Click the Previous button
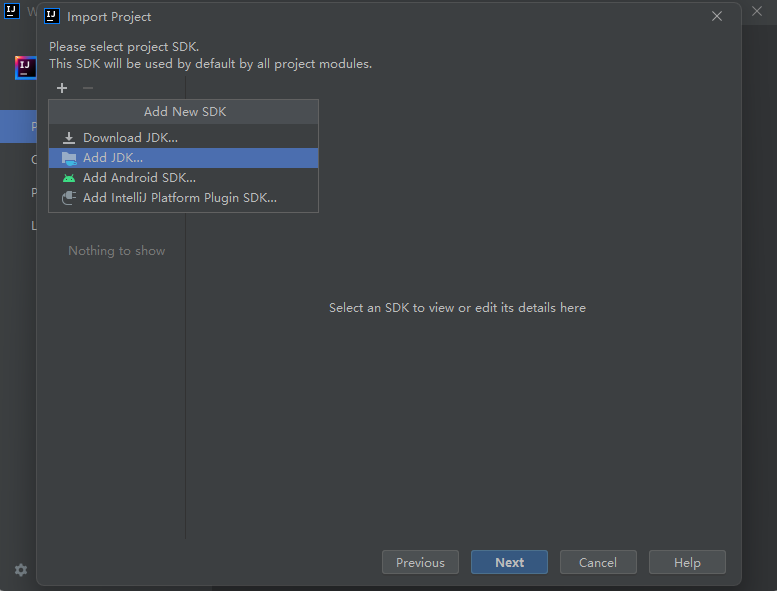The image size is (777, 591). 420,562
